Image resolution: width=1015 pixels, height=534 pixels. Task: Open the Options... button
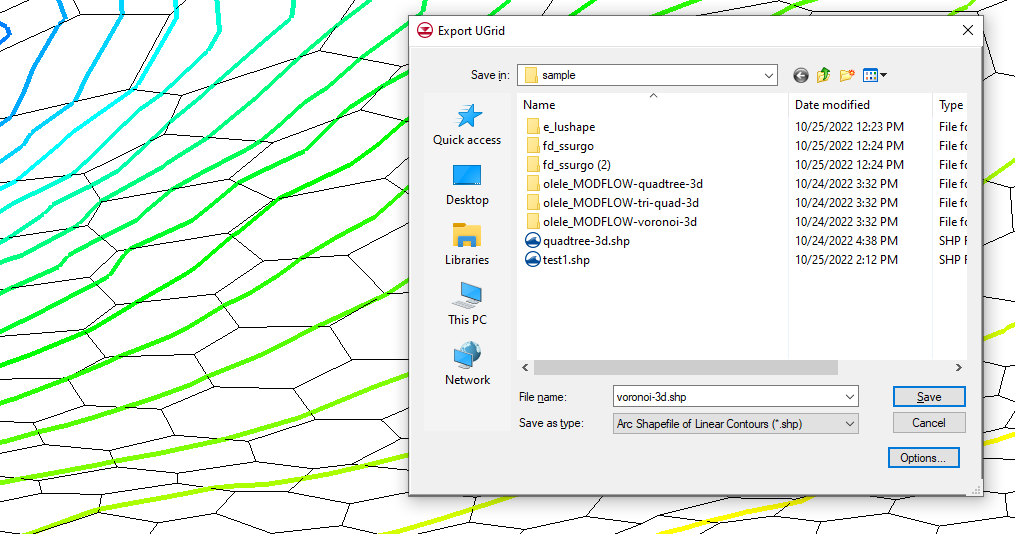923,458
